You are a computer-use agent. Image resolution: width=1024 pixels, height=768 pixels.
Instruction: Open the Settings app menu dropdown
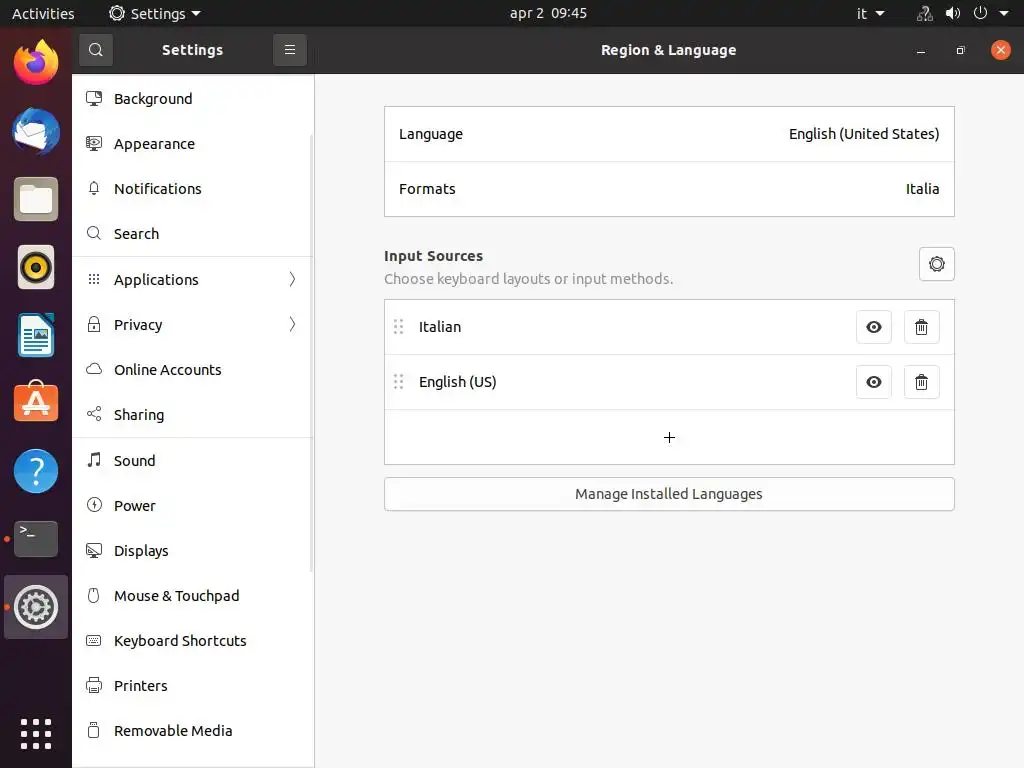[x=155, y=13]
